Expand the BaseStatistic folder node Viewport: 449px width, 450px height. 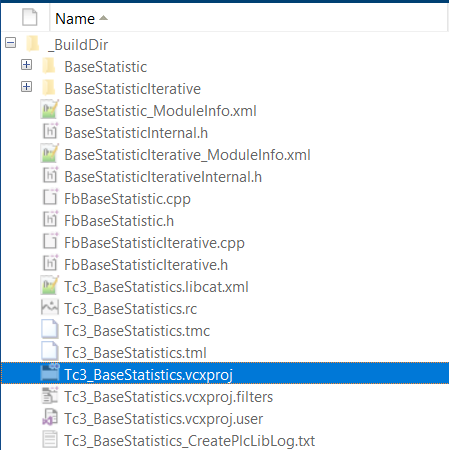tap(26, 65)
